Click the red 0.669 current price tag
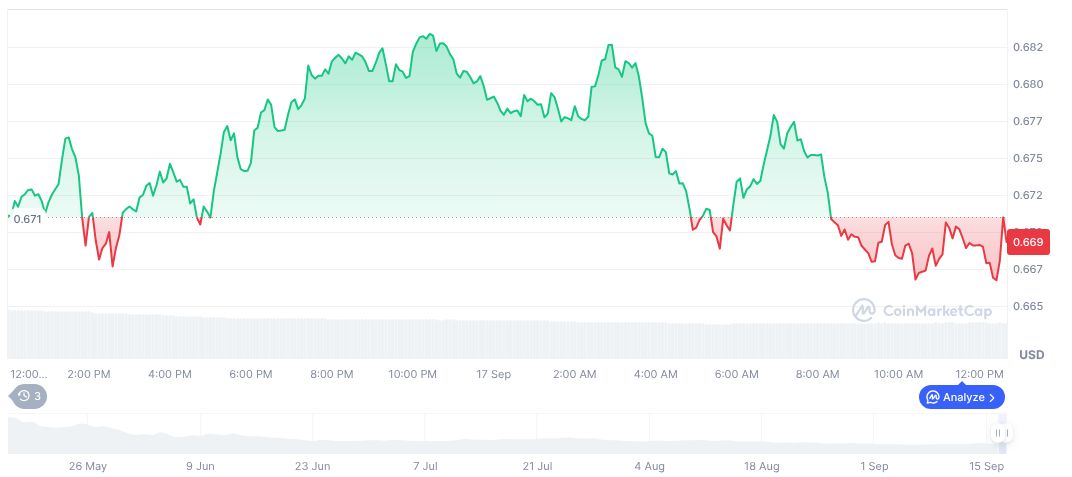The width and height of the screenshot is (1072, 477). [x=1029, y=241]
